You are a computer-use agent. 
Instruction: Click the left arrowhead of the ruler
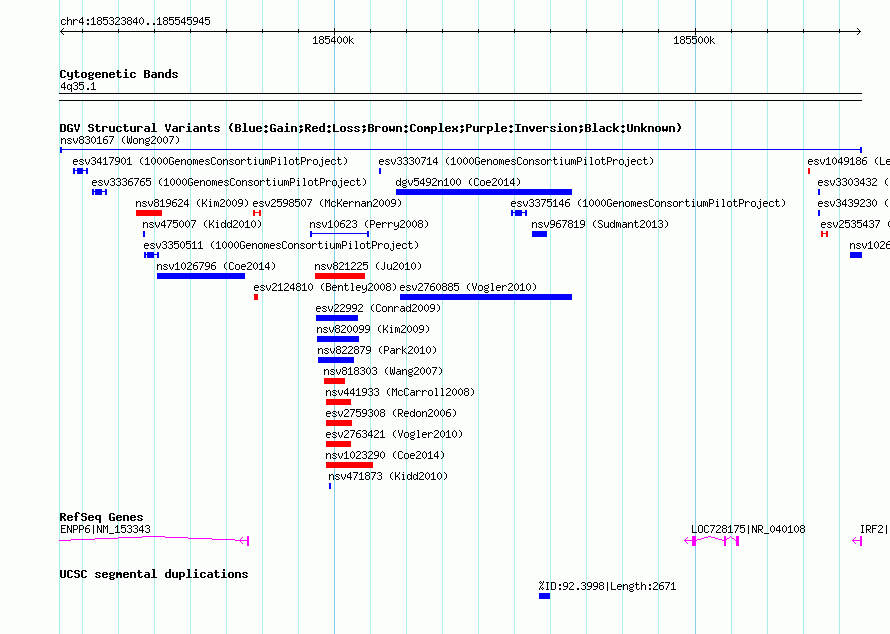62,32
